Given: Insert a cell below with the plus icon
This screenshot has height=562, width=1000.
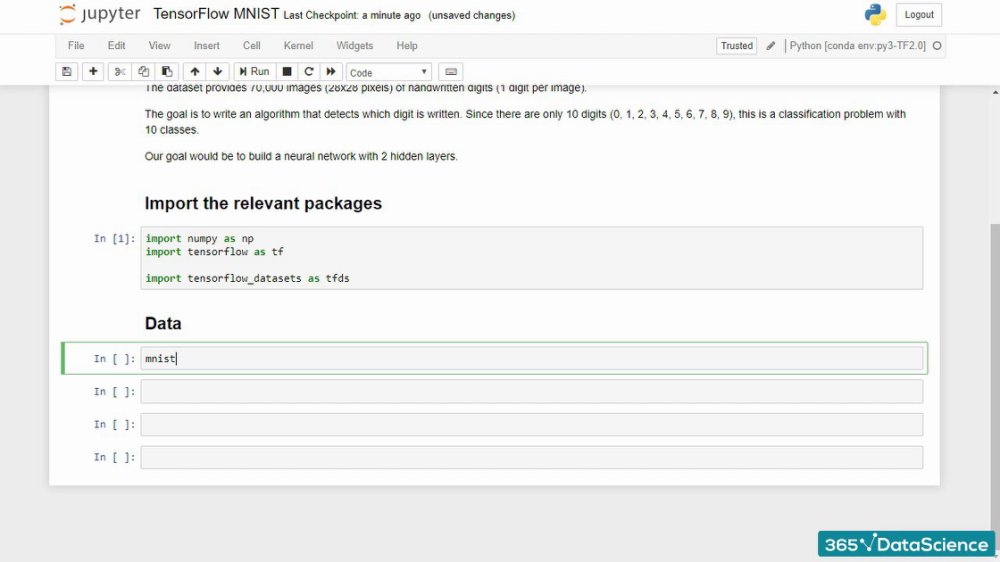Looking at the screenshot, I should [93, 71].
